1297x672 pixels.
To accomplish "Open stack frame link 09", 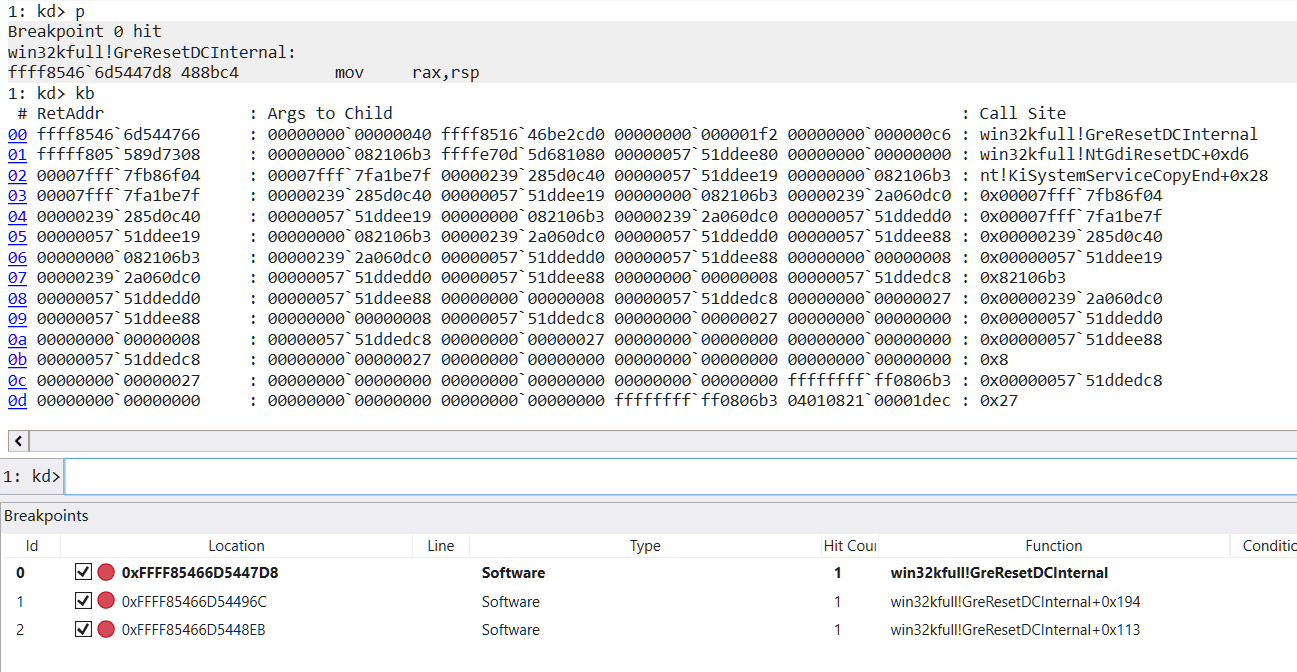I will click(x=17, y=319).
